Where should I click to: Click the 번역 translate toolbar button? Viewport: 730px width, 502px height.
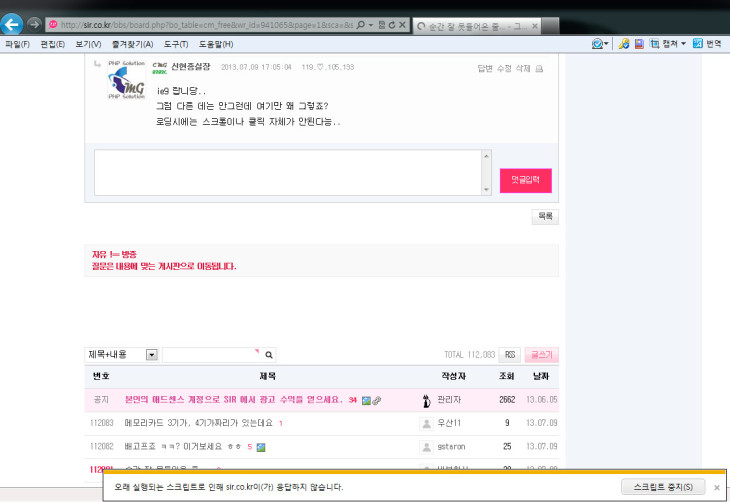707,44
